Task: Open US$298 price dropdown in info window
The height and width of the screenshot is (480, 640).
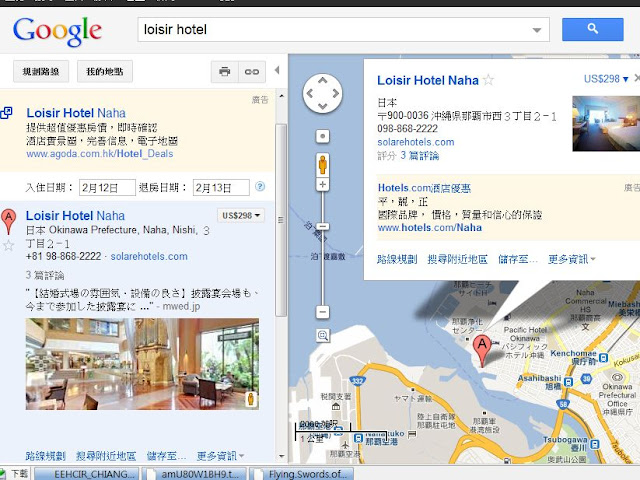Action: click(x=606, y=79)
